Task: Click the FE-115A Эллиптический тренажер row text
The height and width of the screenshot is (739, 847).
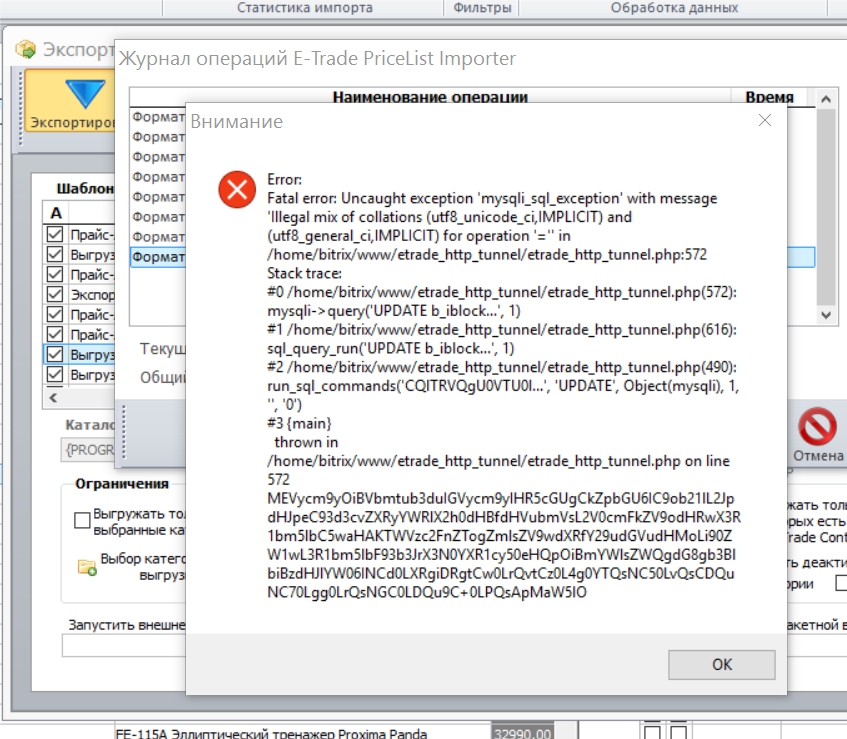Action: 271,733
